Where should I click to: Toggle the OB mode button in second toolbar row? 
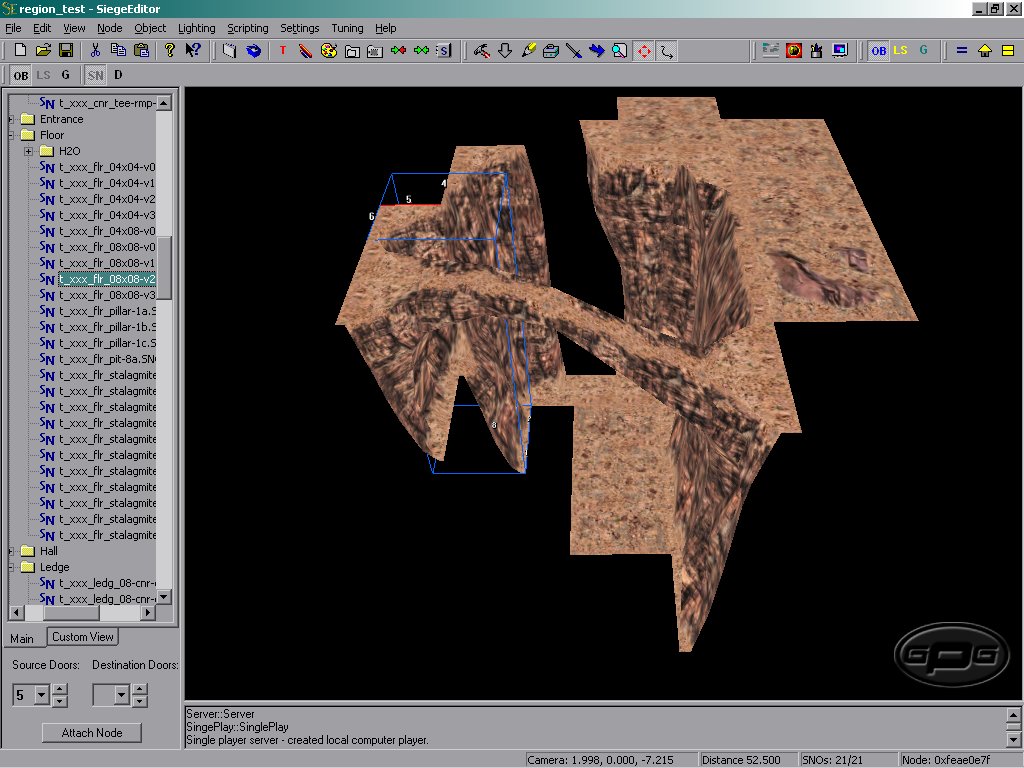[21, 75]
